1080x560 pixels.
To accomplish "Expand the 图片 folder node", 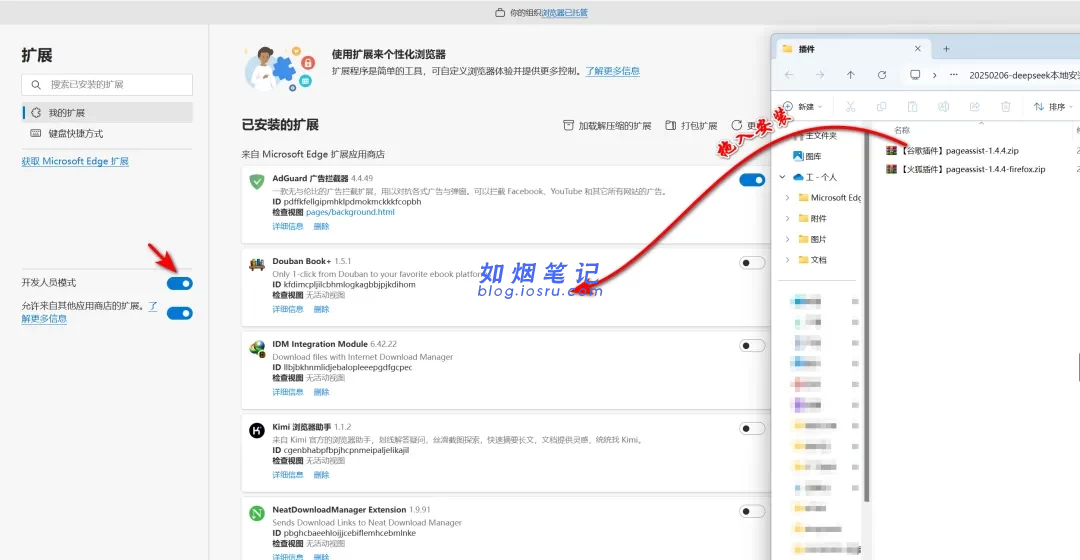I will [x=787, y=239].
